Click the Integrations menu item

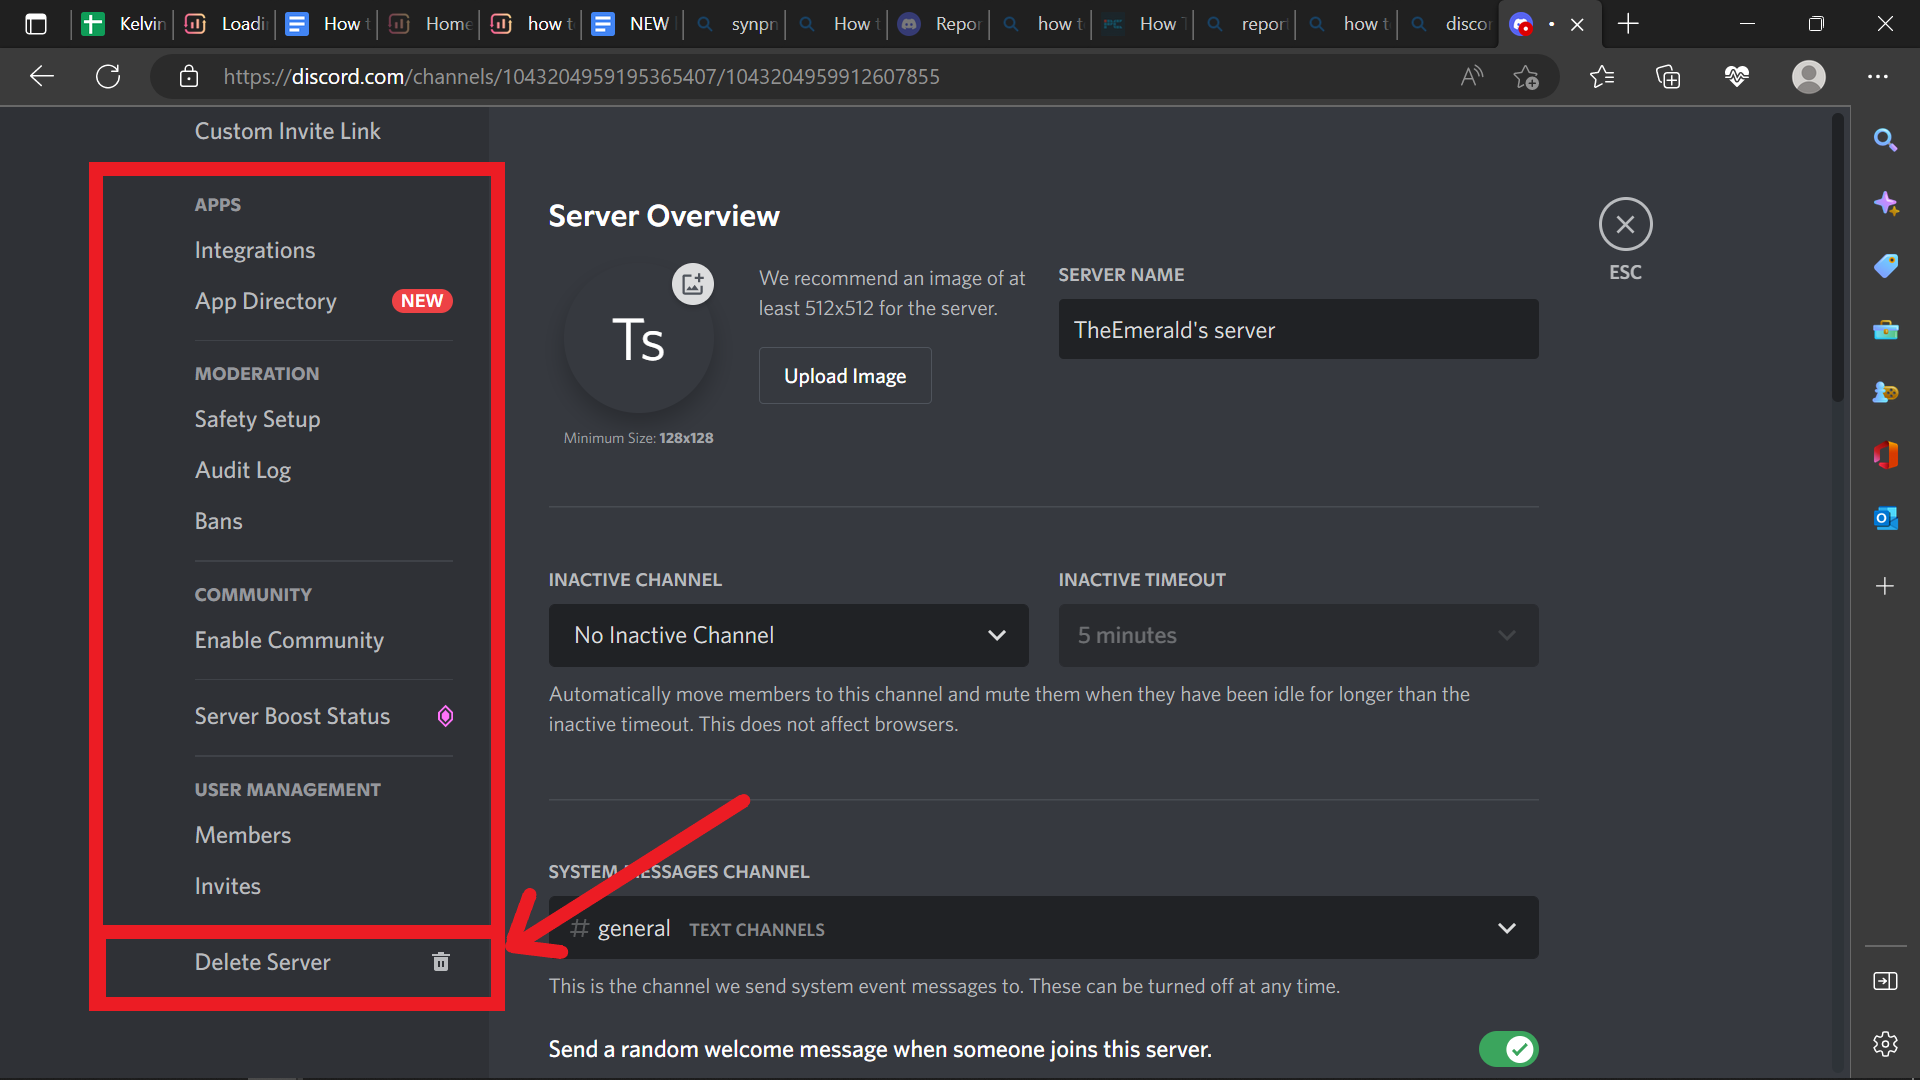click(253, 249)
